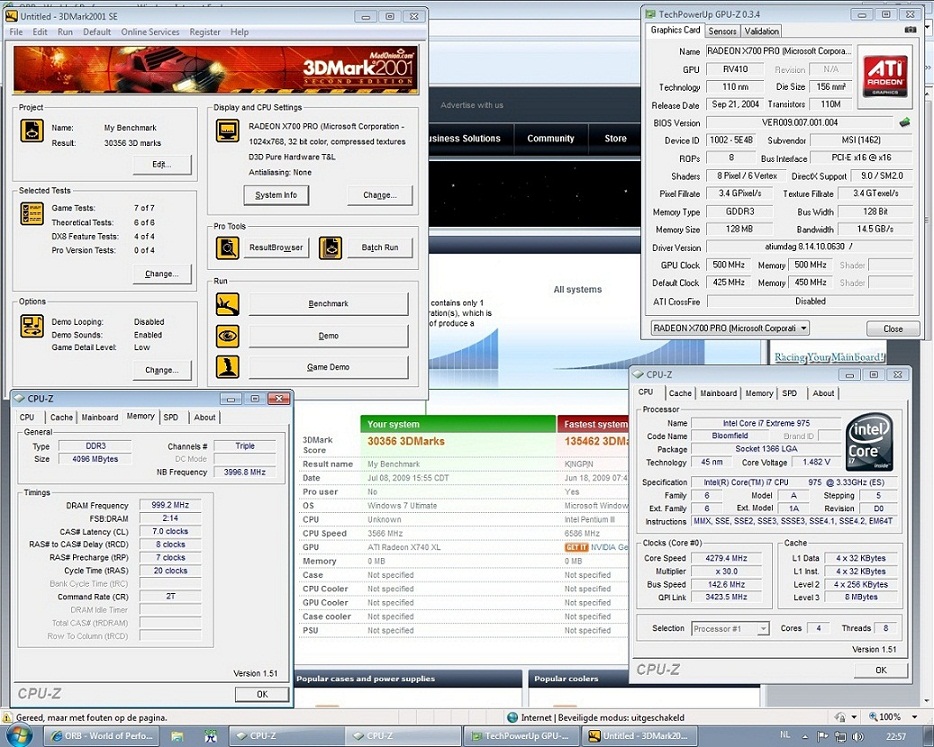934x747 pixels.
Task: Click the Demo button in Run section
Action: click(328, 336)
